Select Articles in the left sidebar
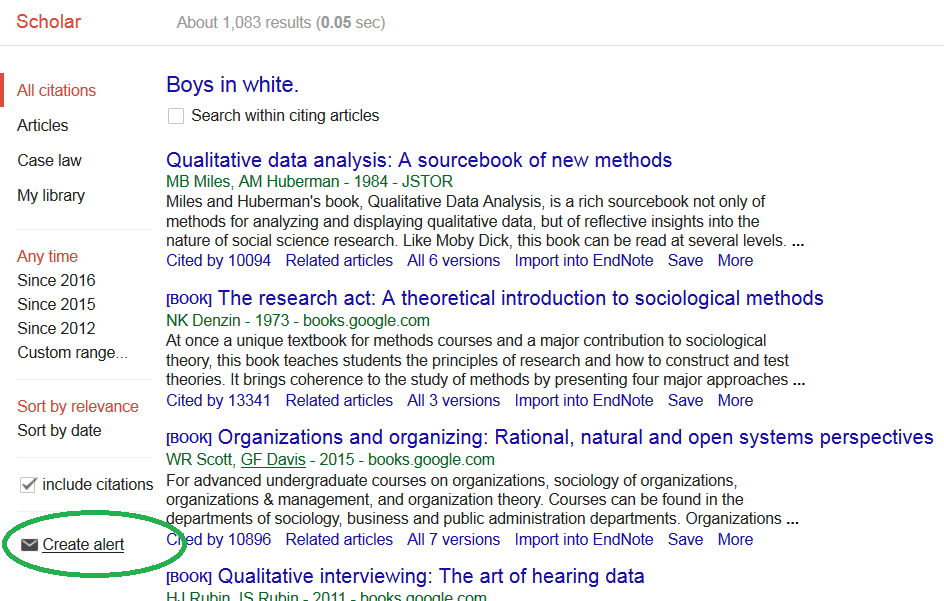944x601 pixels. coord(43,125)
